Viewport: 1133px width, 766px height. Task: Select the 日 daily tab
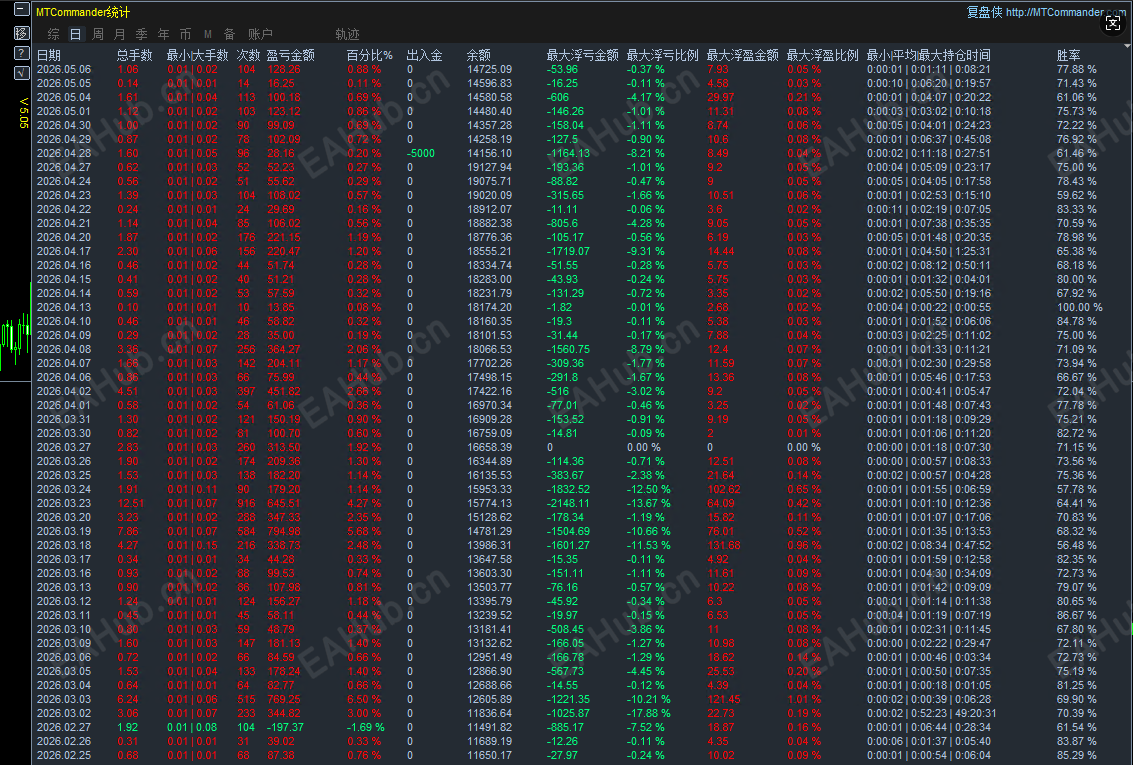(x=75, y=34)
